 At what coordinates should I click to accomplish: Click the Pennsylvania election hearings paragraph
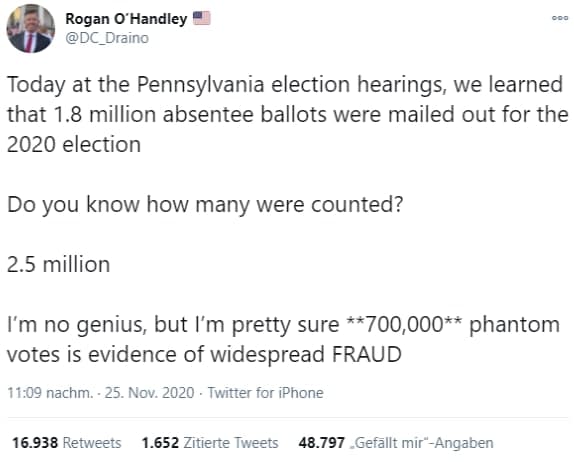[287, 114]
